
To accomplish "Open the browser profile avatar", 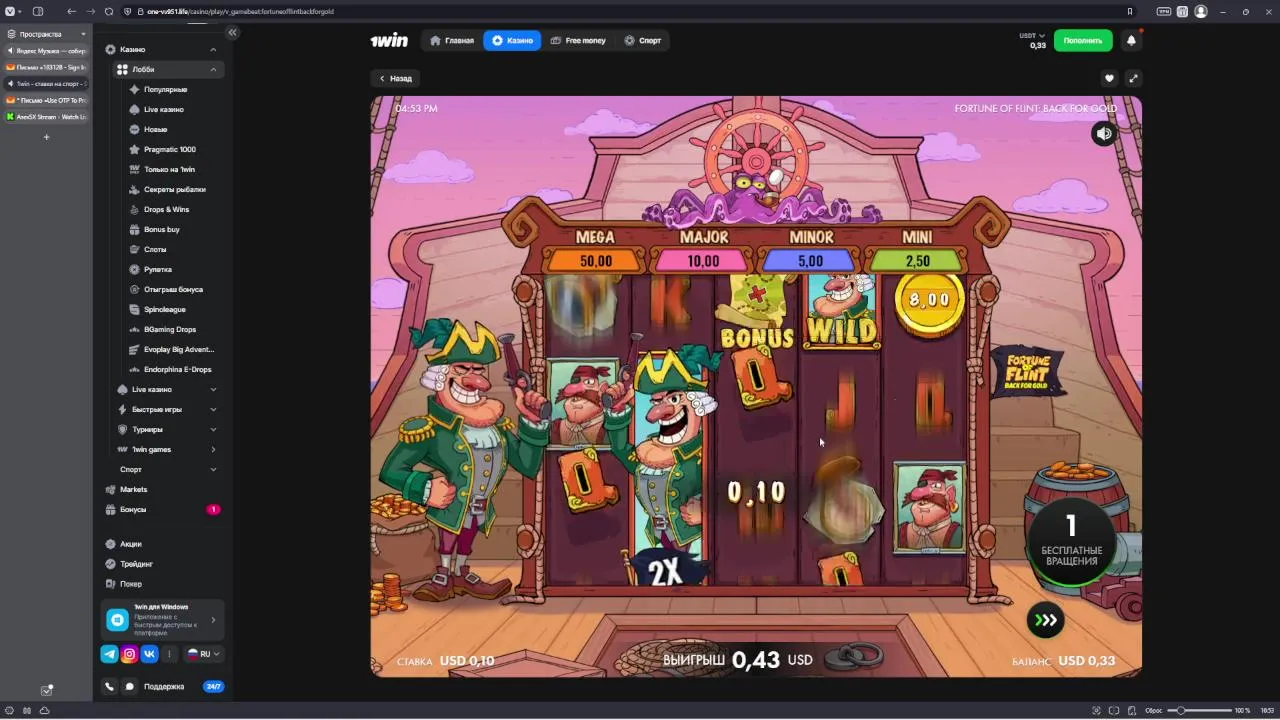I will 1201,11.
